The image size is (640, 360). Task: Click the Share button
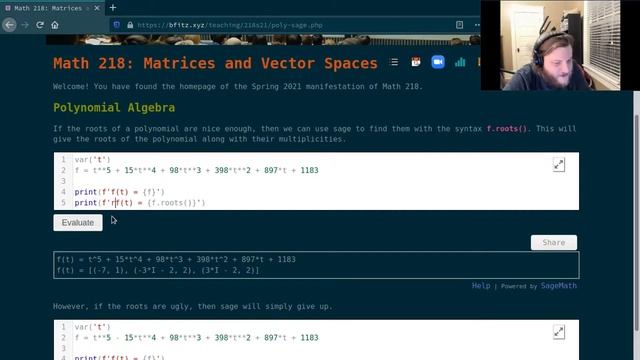pyautogui.click(x=554, y=242)
